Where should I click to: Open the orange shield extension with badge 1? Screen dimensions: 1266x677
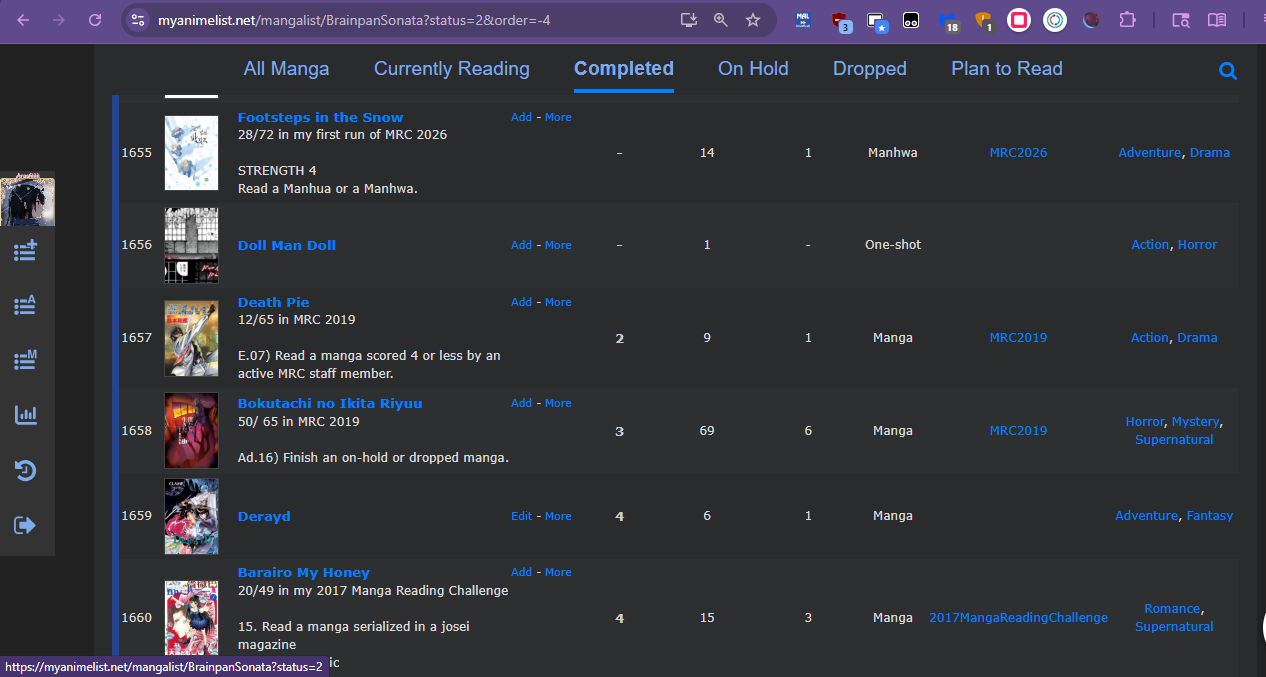tap(983, 21)
